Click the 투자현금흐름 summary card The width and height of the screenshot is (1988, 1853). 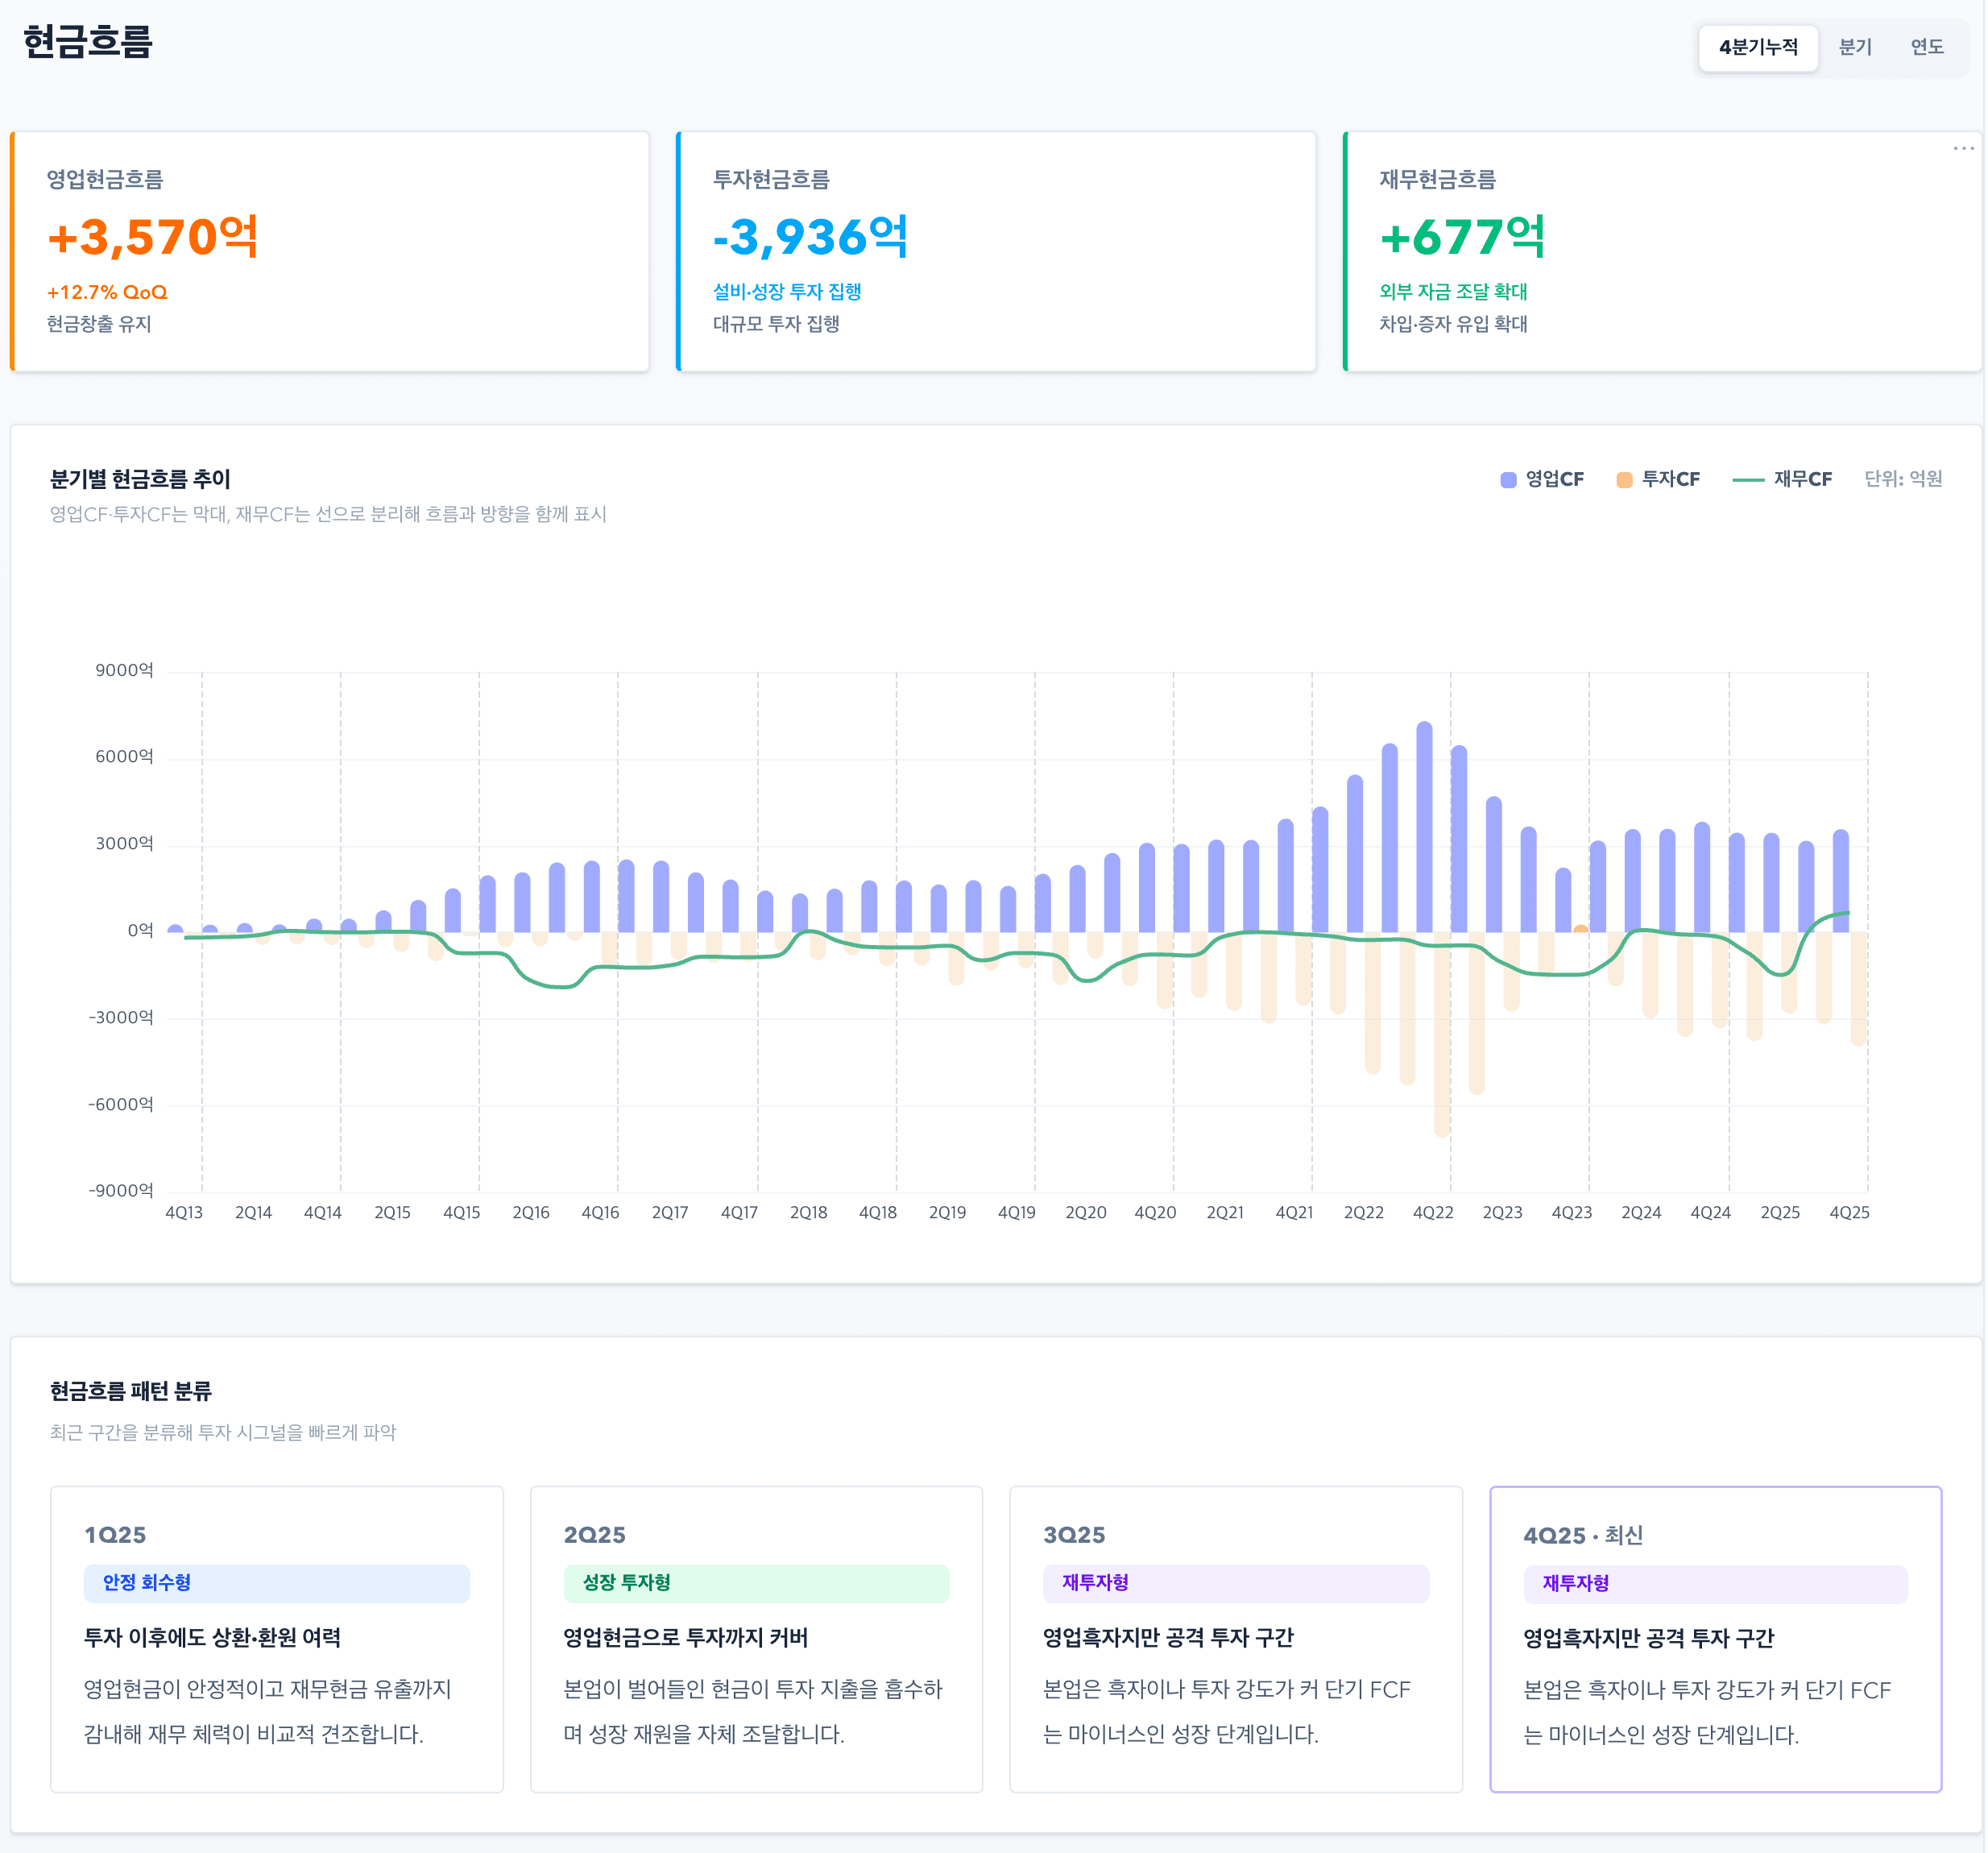996,251
